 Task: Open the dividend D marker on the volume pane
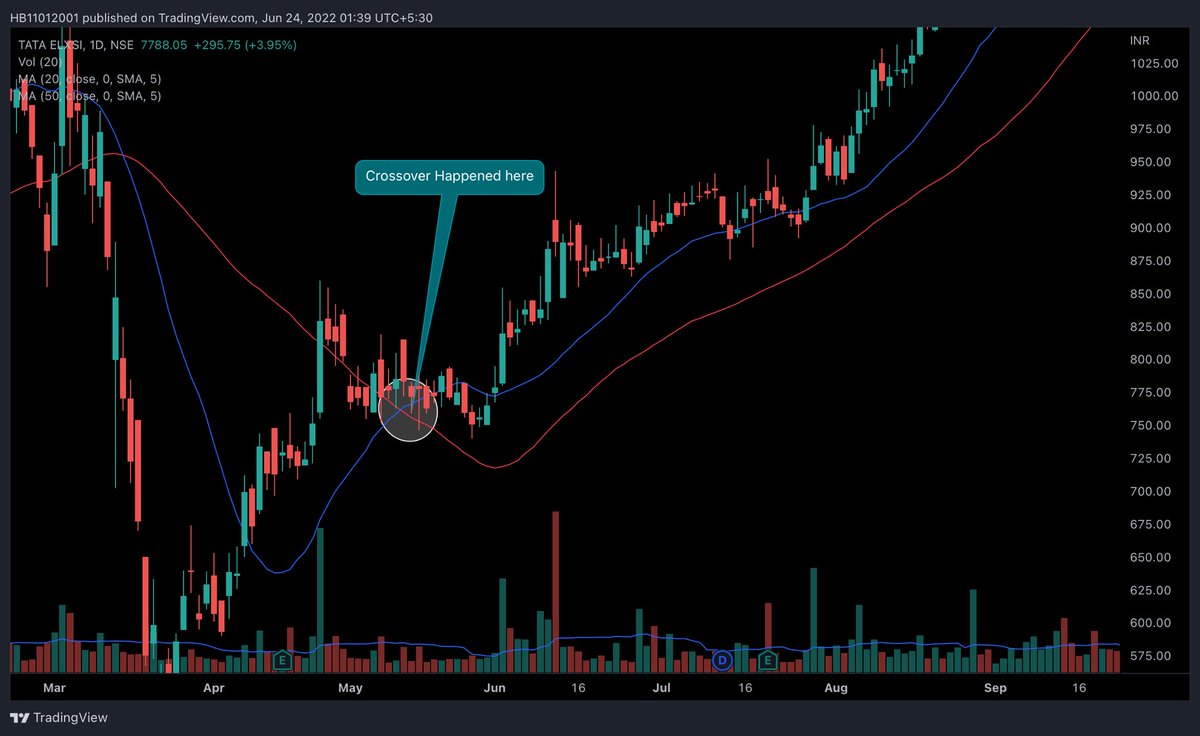click(x=722, y=661)
